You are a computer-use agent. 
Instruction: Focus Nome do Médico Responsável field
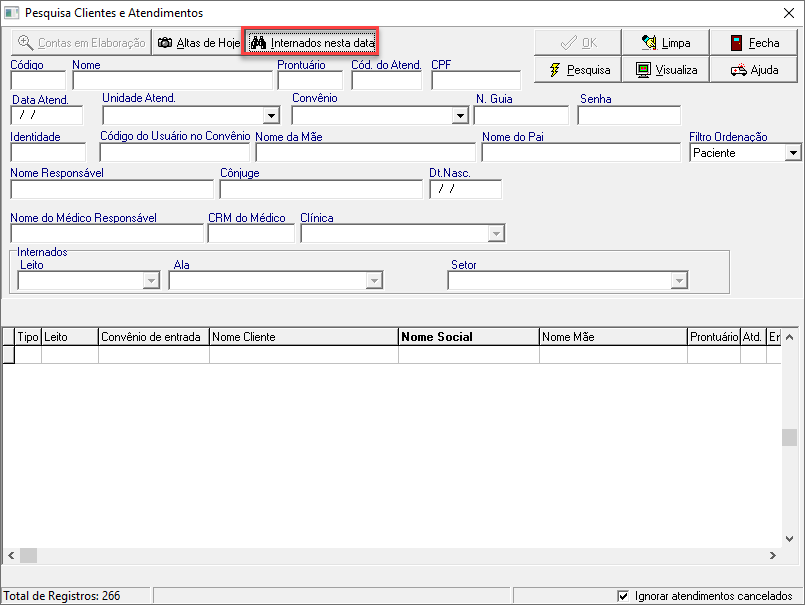tap(107, 234)
